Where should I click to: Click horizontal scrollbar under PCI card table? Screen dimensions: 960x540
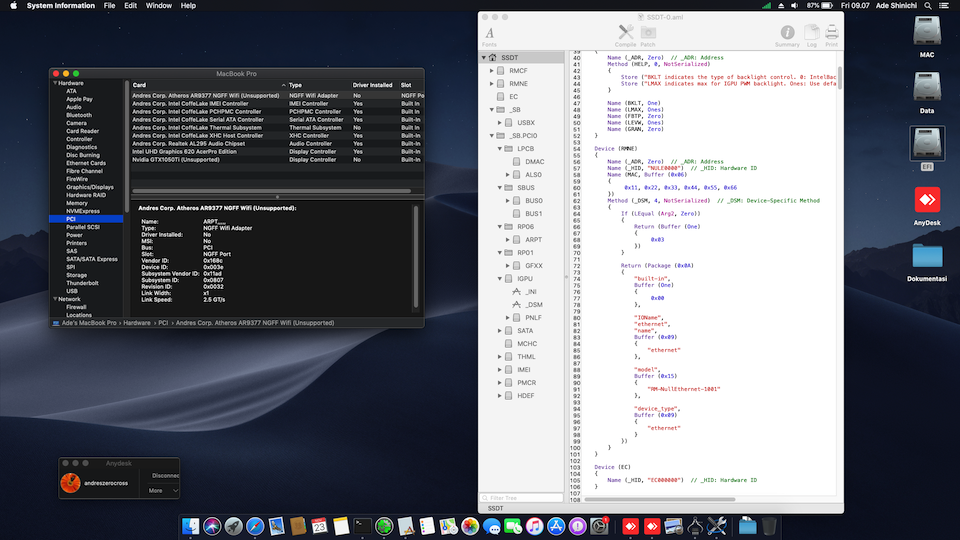pyautogui.click(x=271, y=190)
